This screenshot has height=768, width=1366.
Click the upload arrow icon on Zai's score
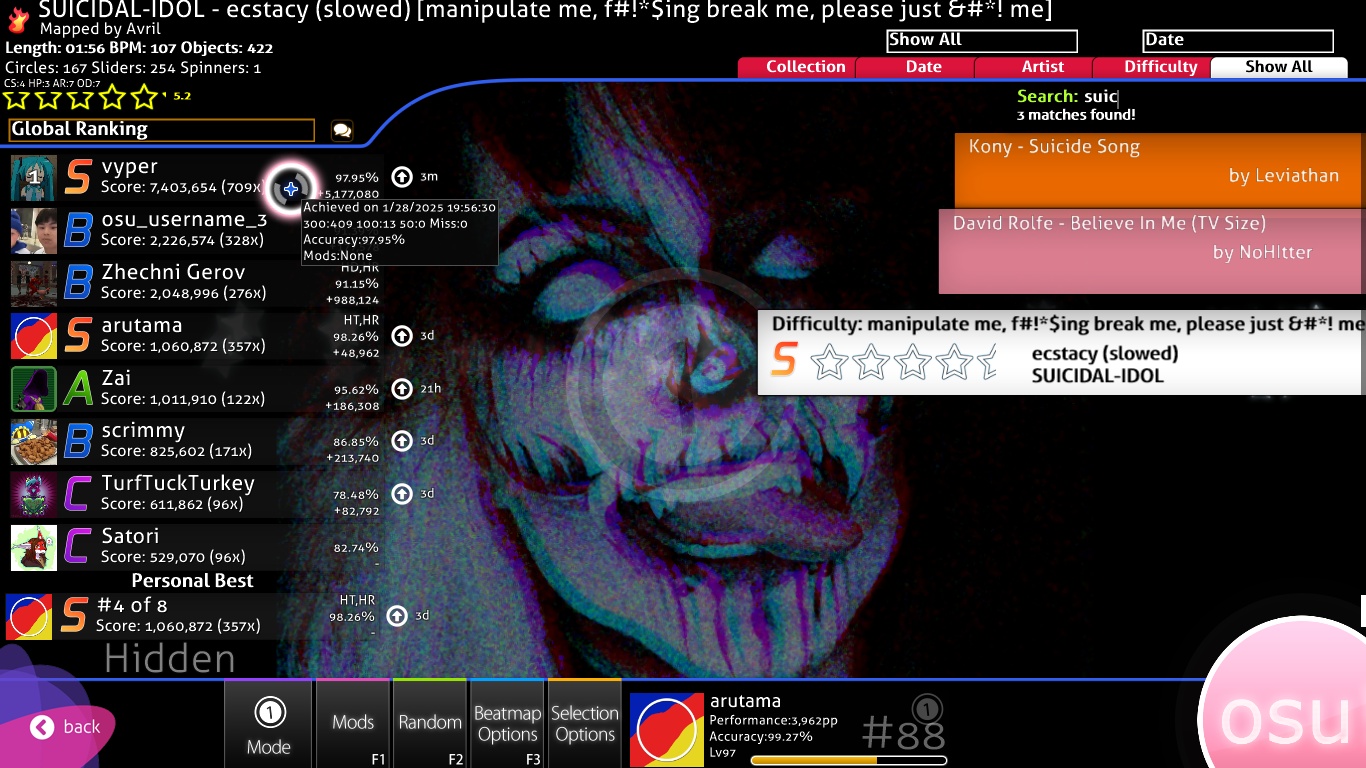coord(402,389)
